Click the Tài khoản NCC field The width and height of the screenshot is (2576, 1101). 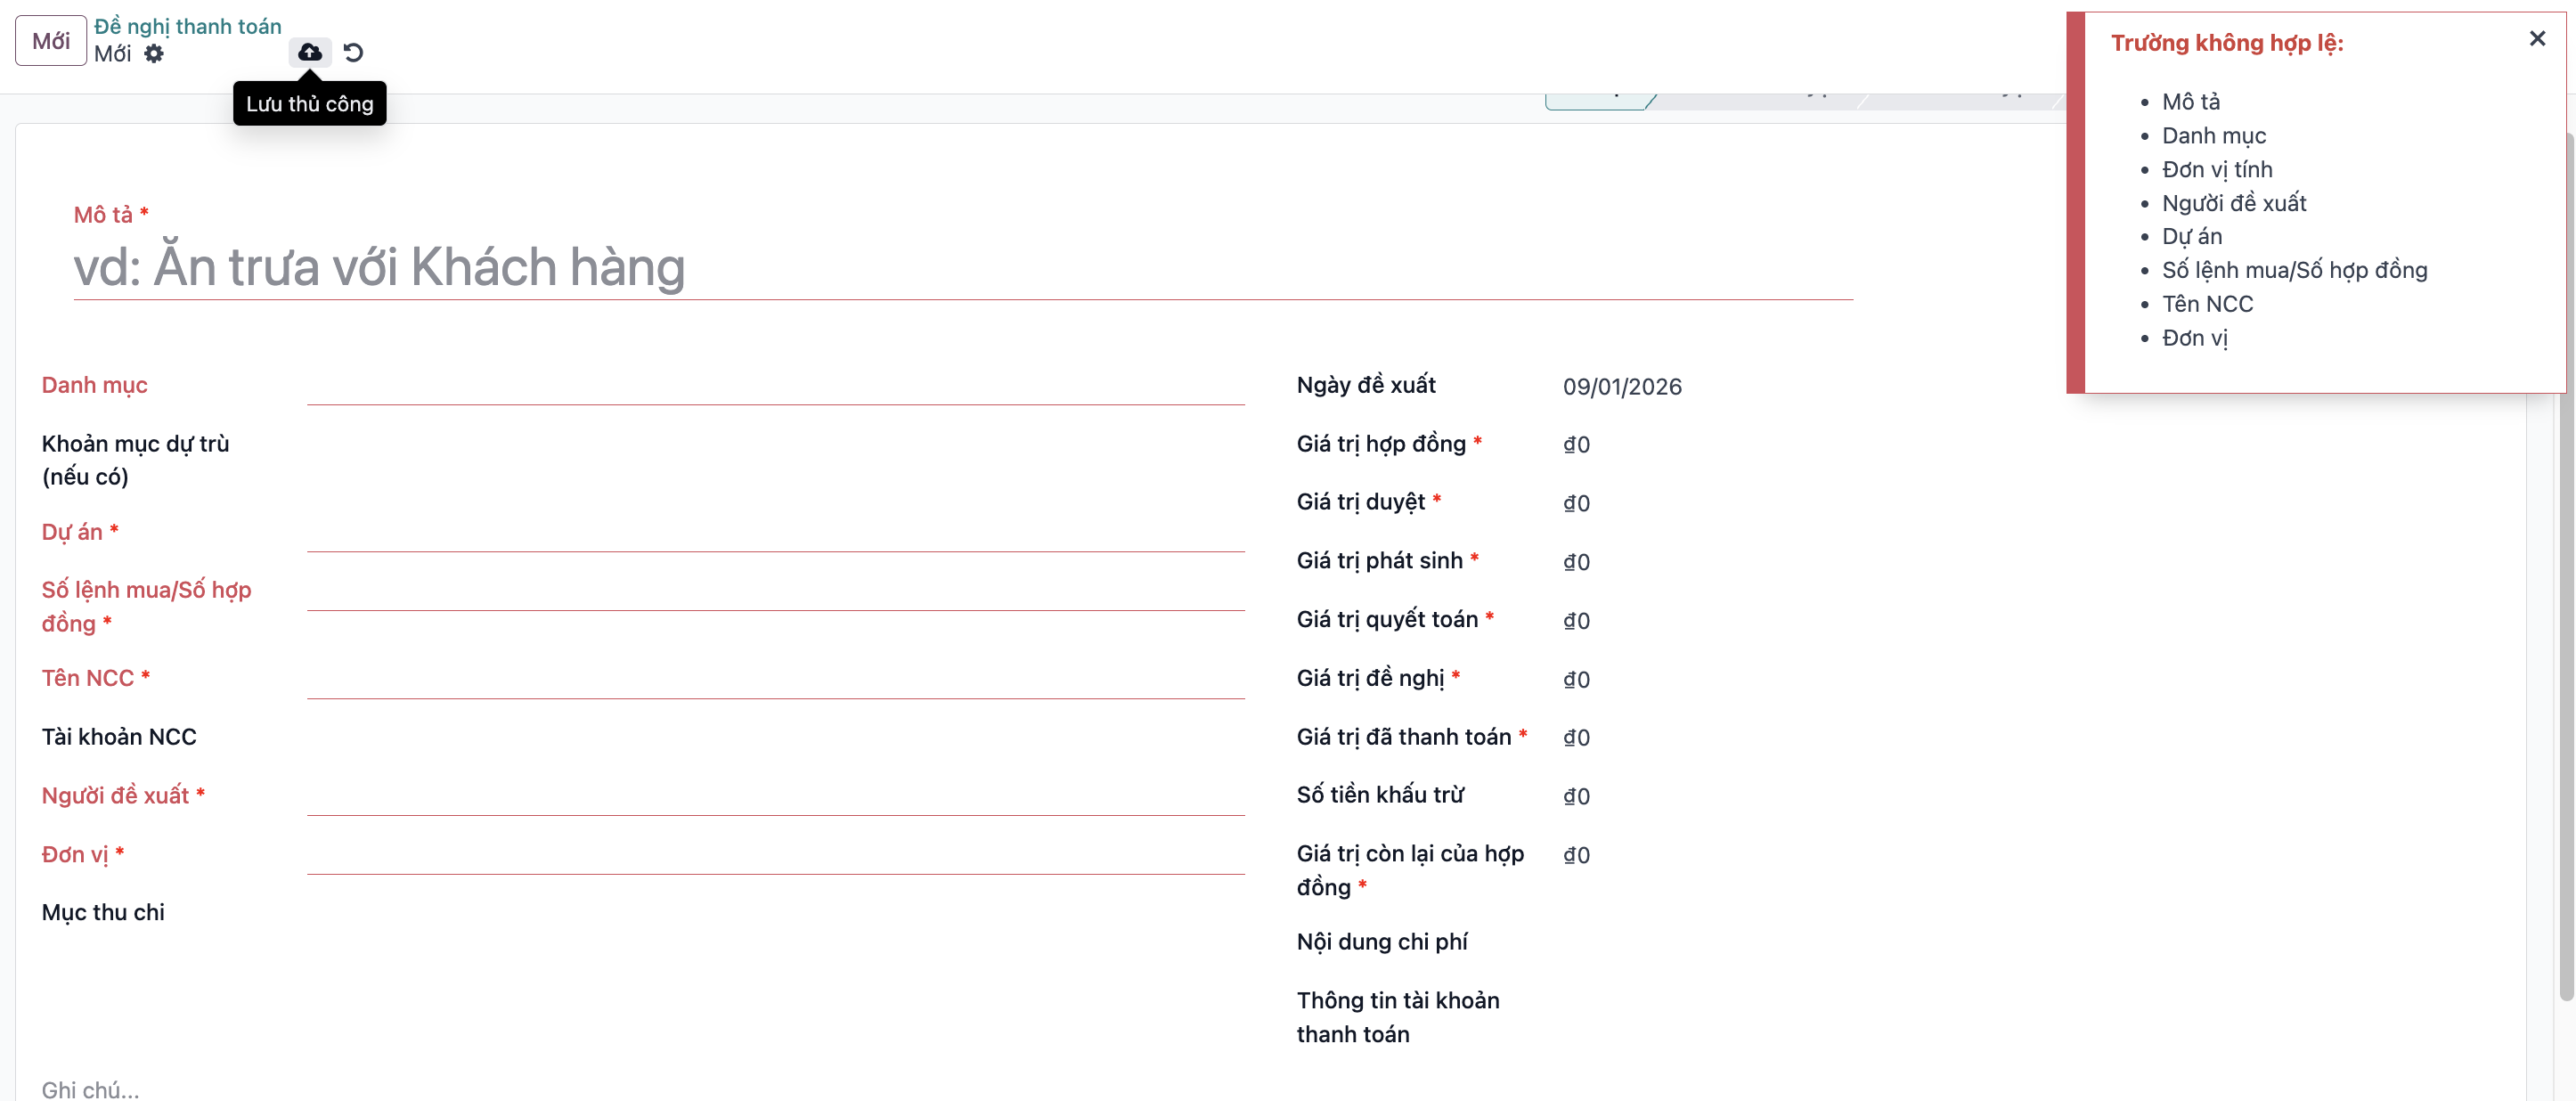(x=776, y=738)
